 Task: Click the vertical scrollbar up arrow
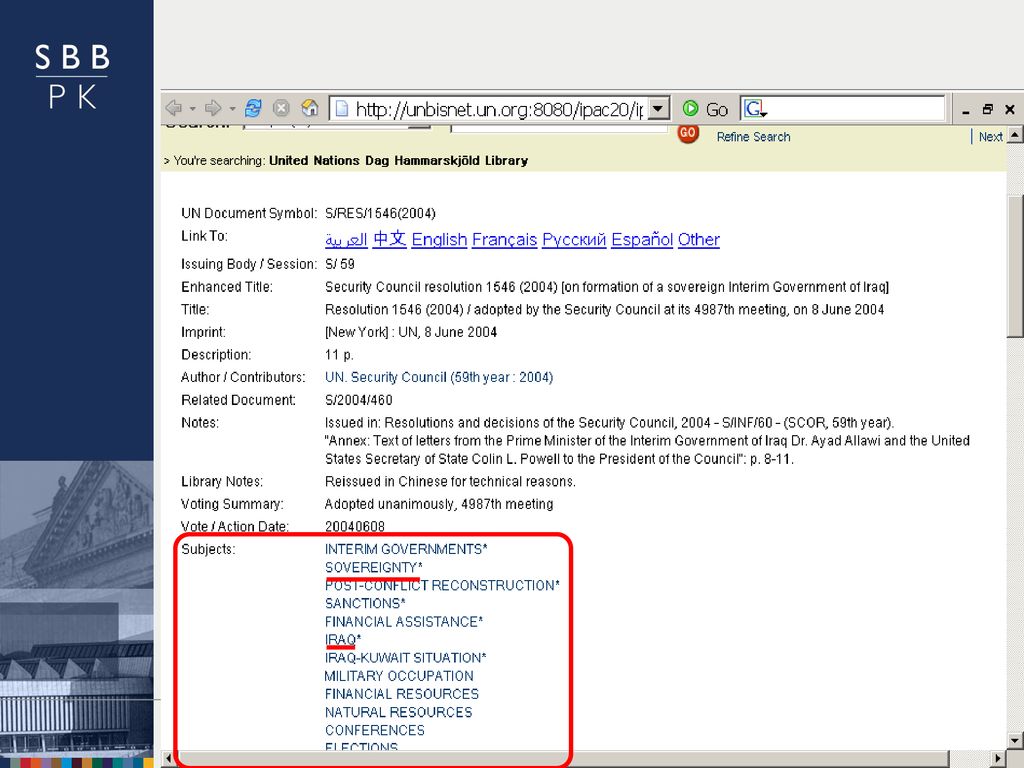[1015, 136]
